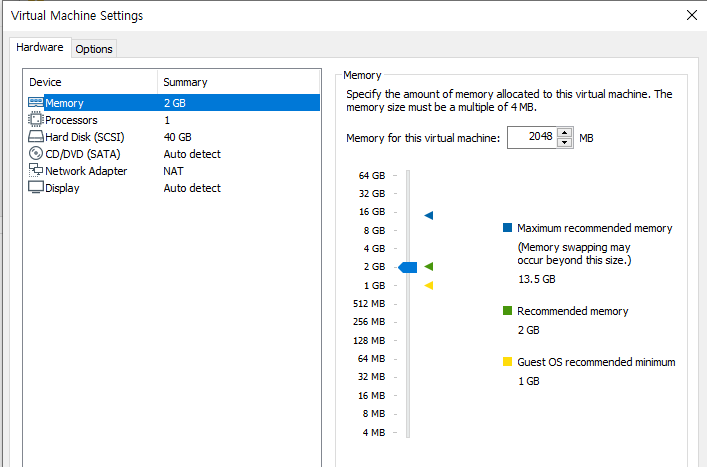Close the Virtual Machine Settings dialog
707x467 pixels.
pos(692,15)
